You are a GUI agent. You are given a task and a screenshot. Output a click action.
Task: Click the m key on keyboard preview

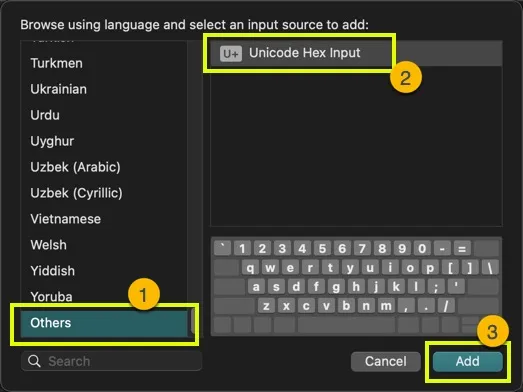point(386,306)
